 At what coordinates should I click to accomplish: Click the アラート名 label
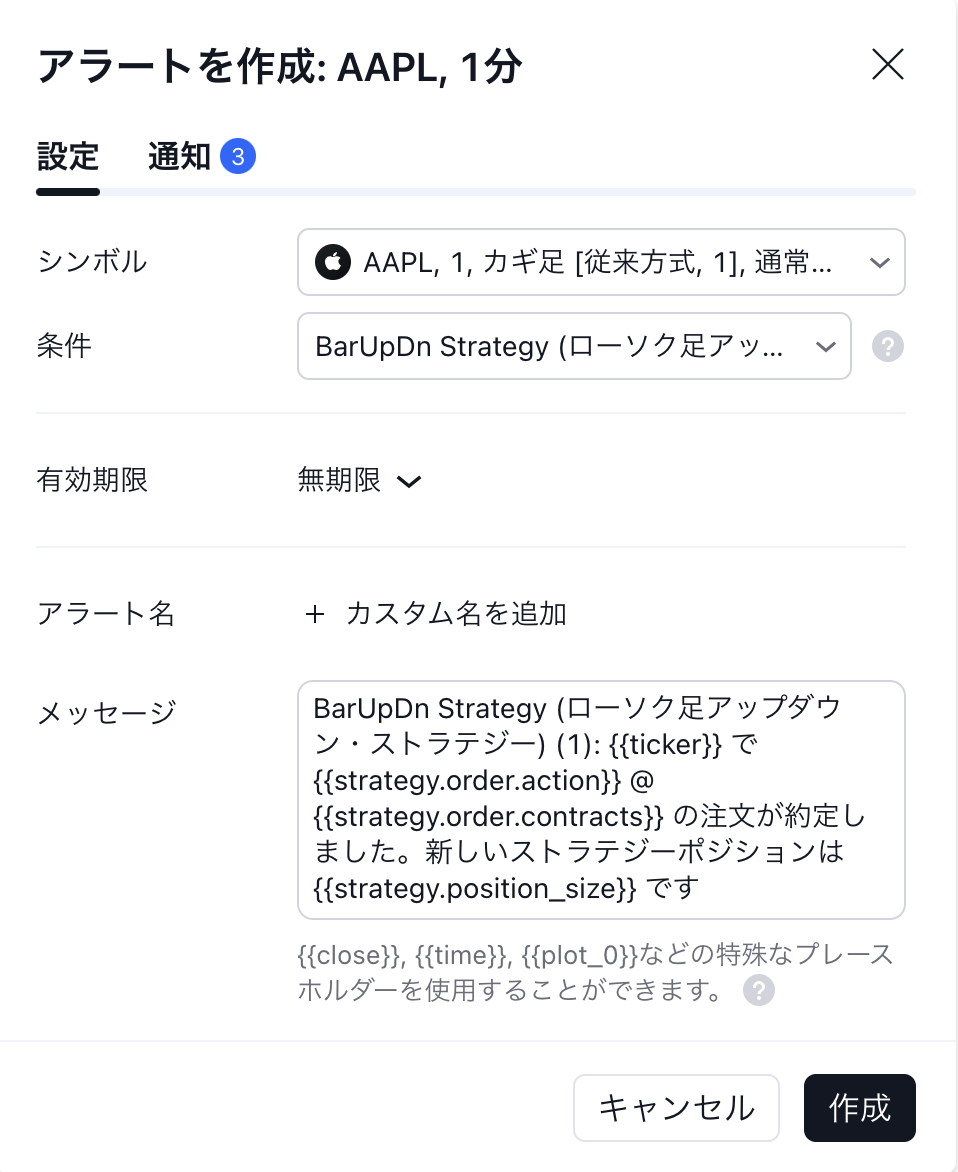click(106, 614)
